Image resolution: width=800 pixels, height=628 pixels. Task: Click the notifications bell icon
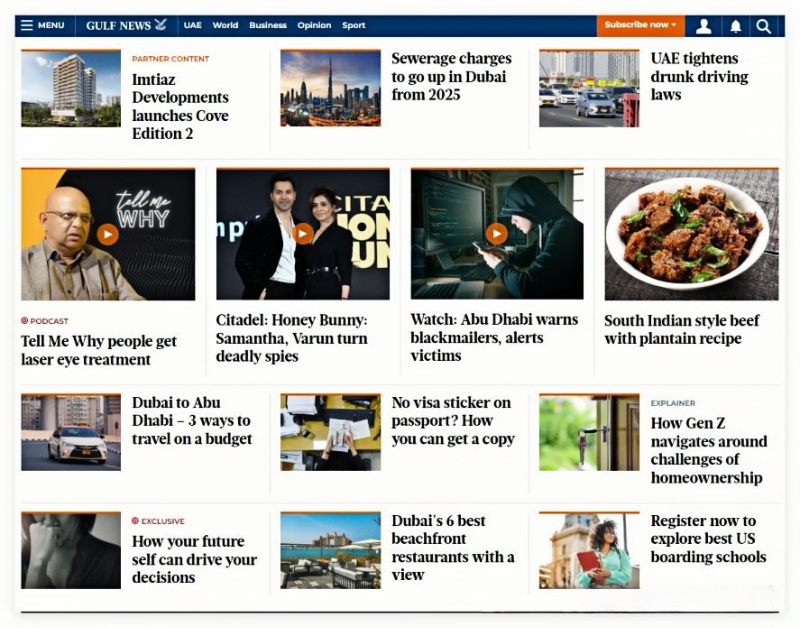point(735,26)
